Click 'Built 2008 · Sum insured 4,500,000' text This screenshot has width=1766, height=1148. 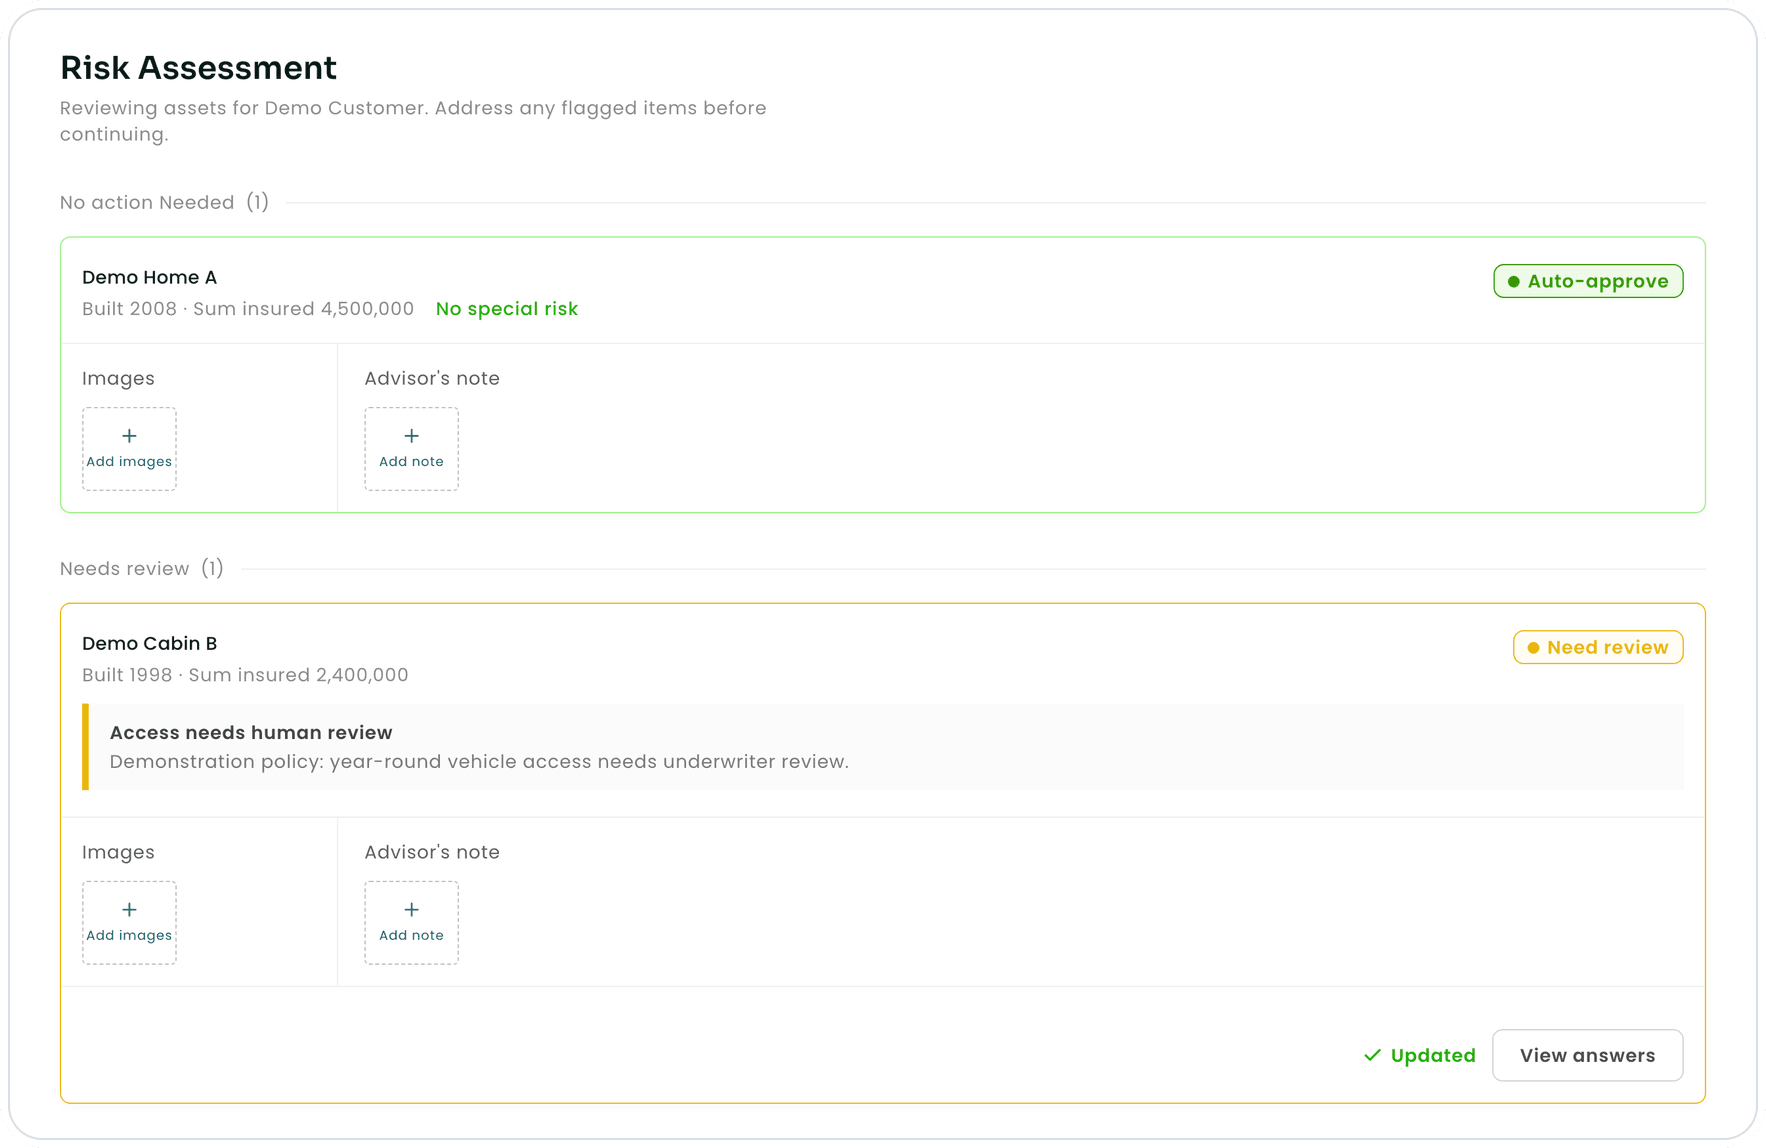[248, 309]
